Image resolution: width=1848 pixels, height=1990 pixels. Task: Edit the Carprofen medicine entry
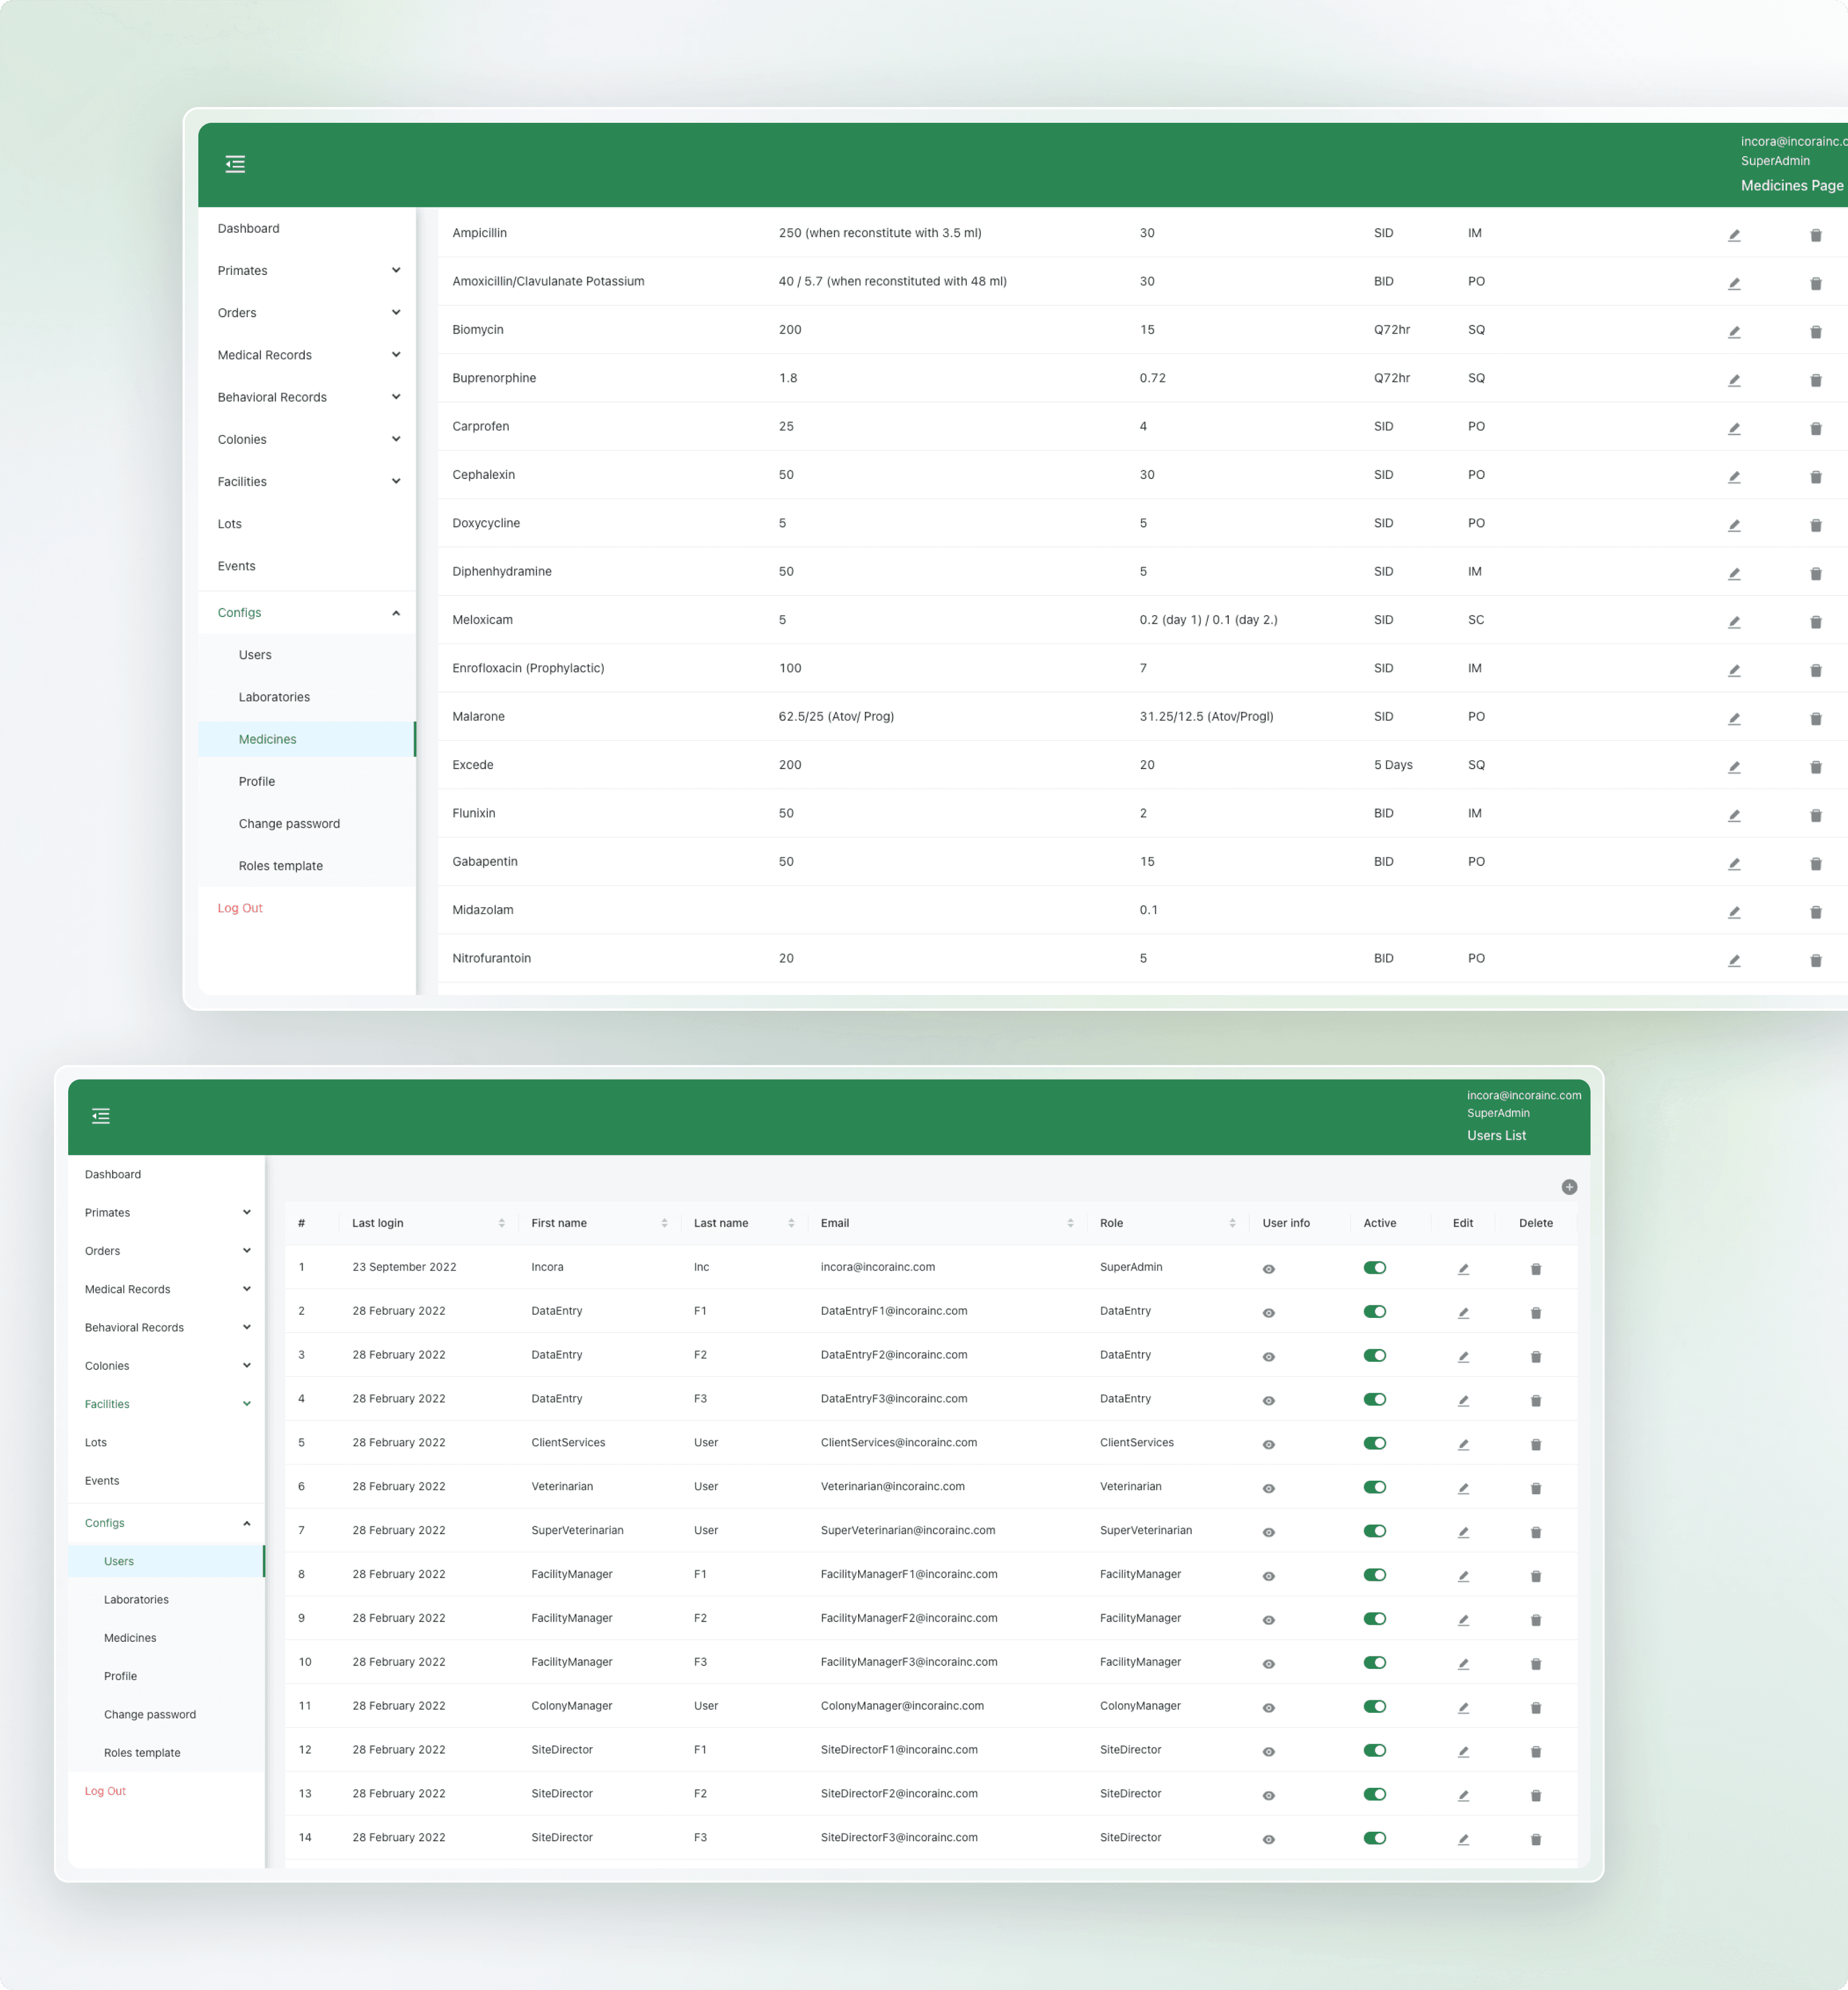point(1734,428)
